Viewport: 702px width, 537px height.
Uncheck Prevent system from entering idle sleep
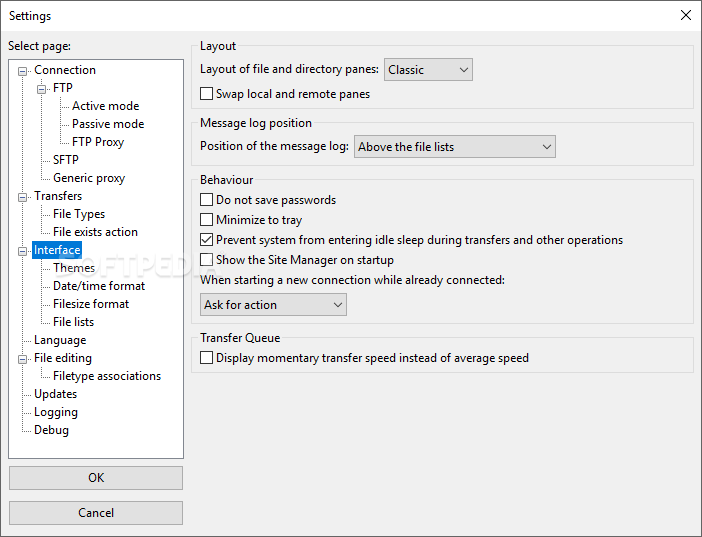207,240
